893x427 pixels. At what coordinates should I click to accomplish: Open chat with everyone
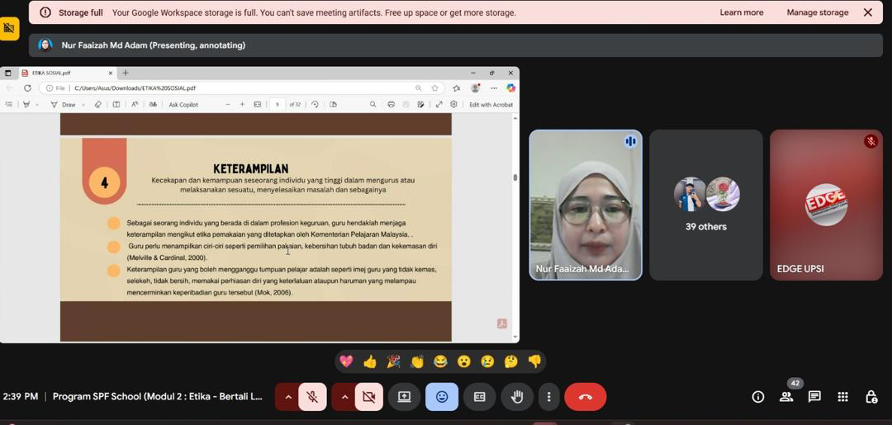(815, 397)
